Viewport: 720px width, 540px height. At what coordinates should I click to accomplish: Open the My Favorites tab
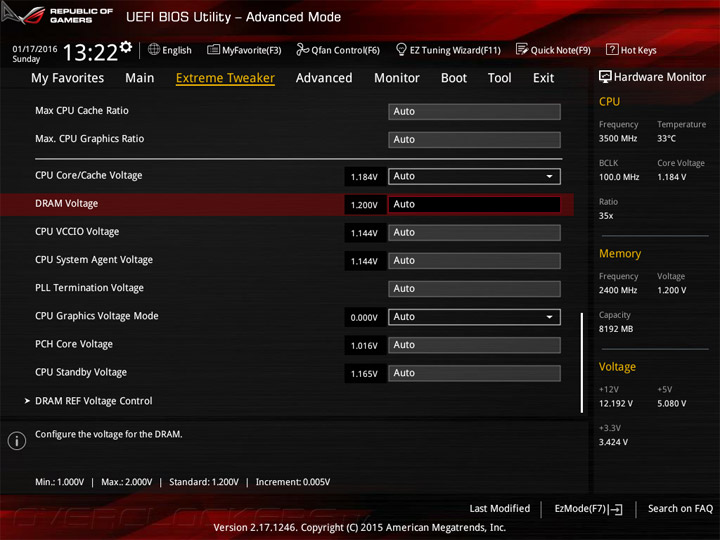[68, 78]
